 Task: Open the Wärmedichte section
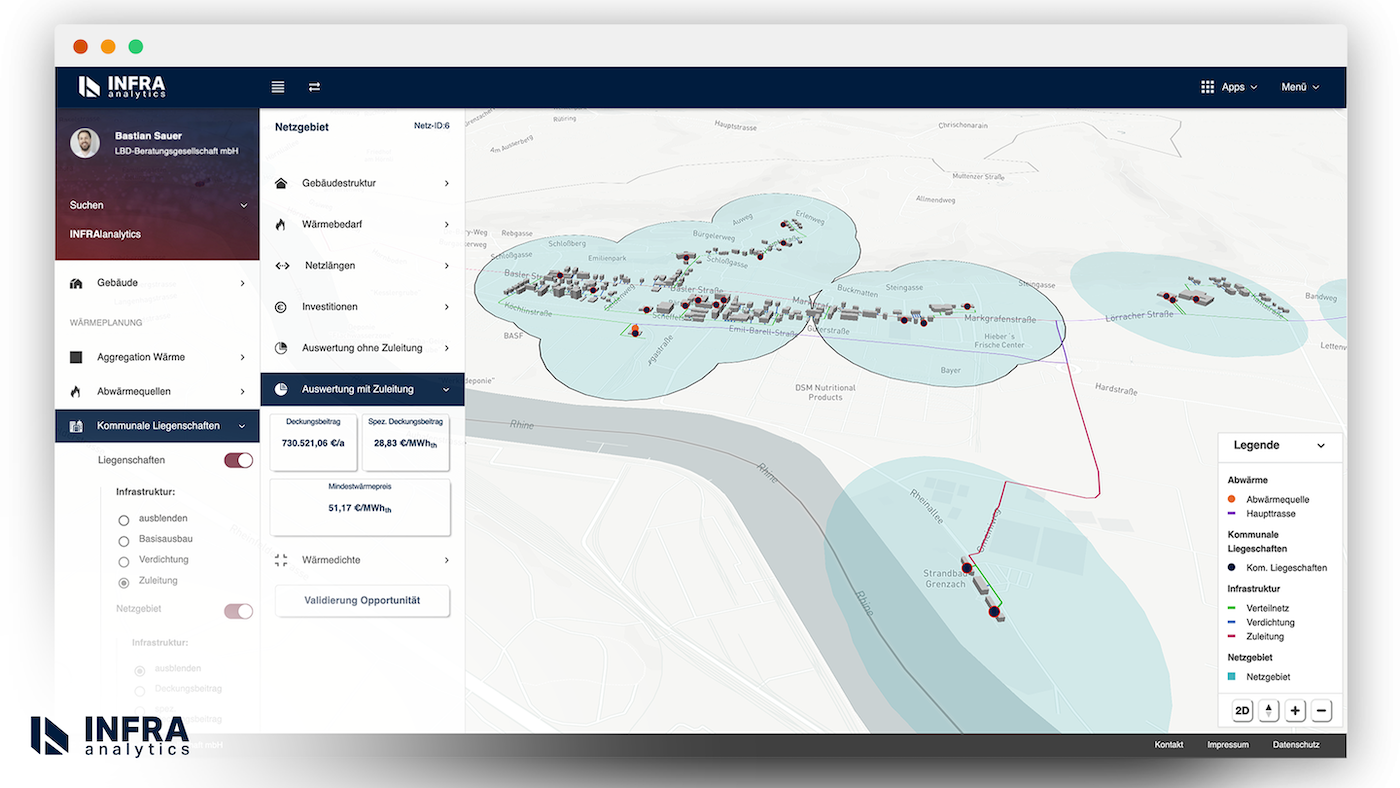click(362, 560)
